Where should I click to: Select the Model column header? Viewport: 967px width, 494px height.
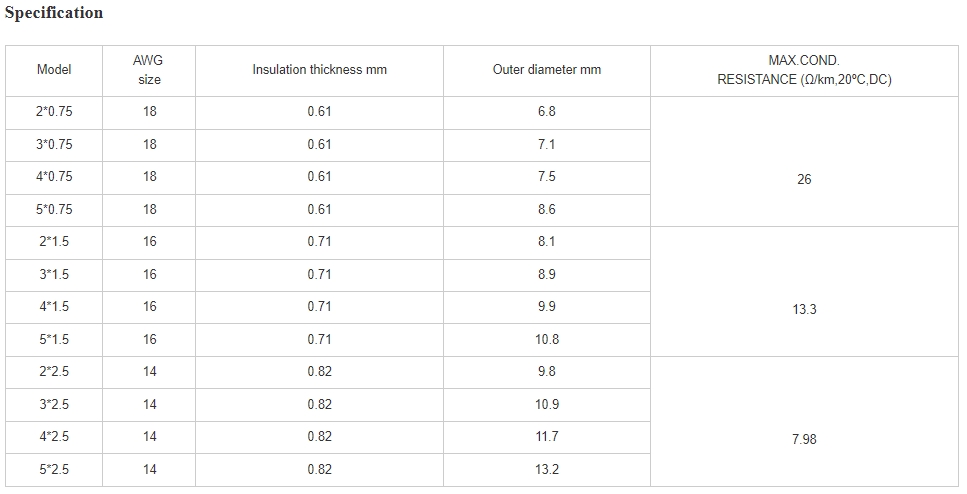tap(54, 70)
